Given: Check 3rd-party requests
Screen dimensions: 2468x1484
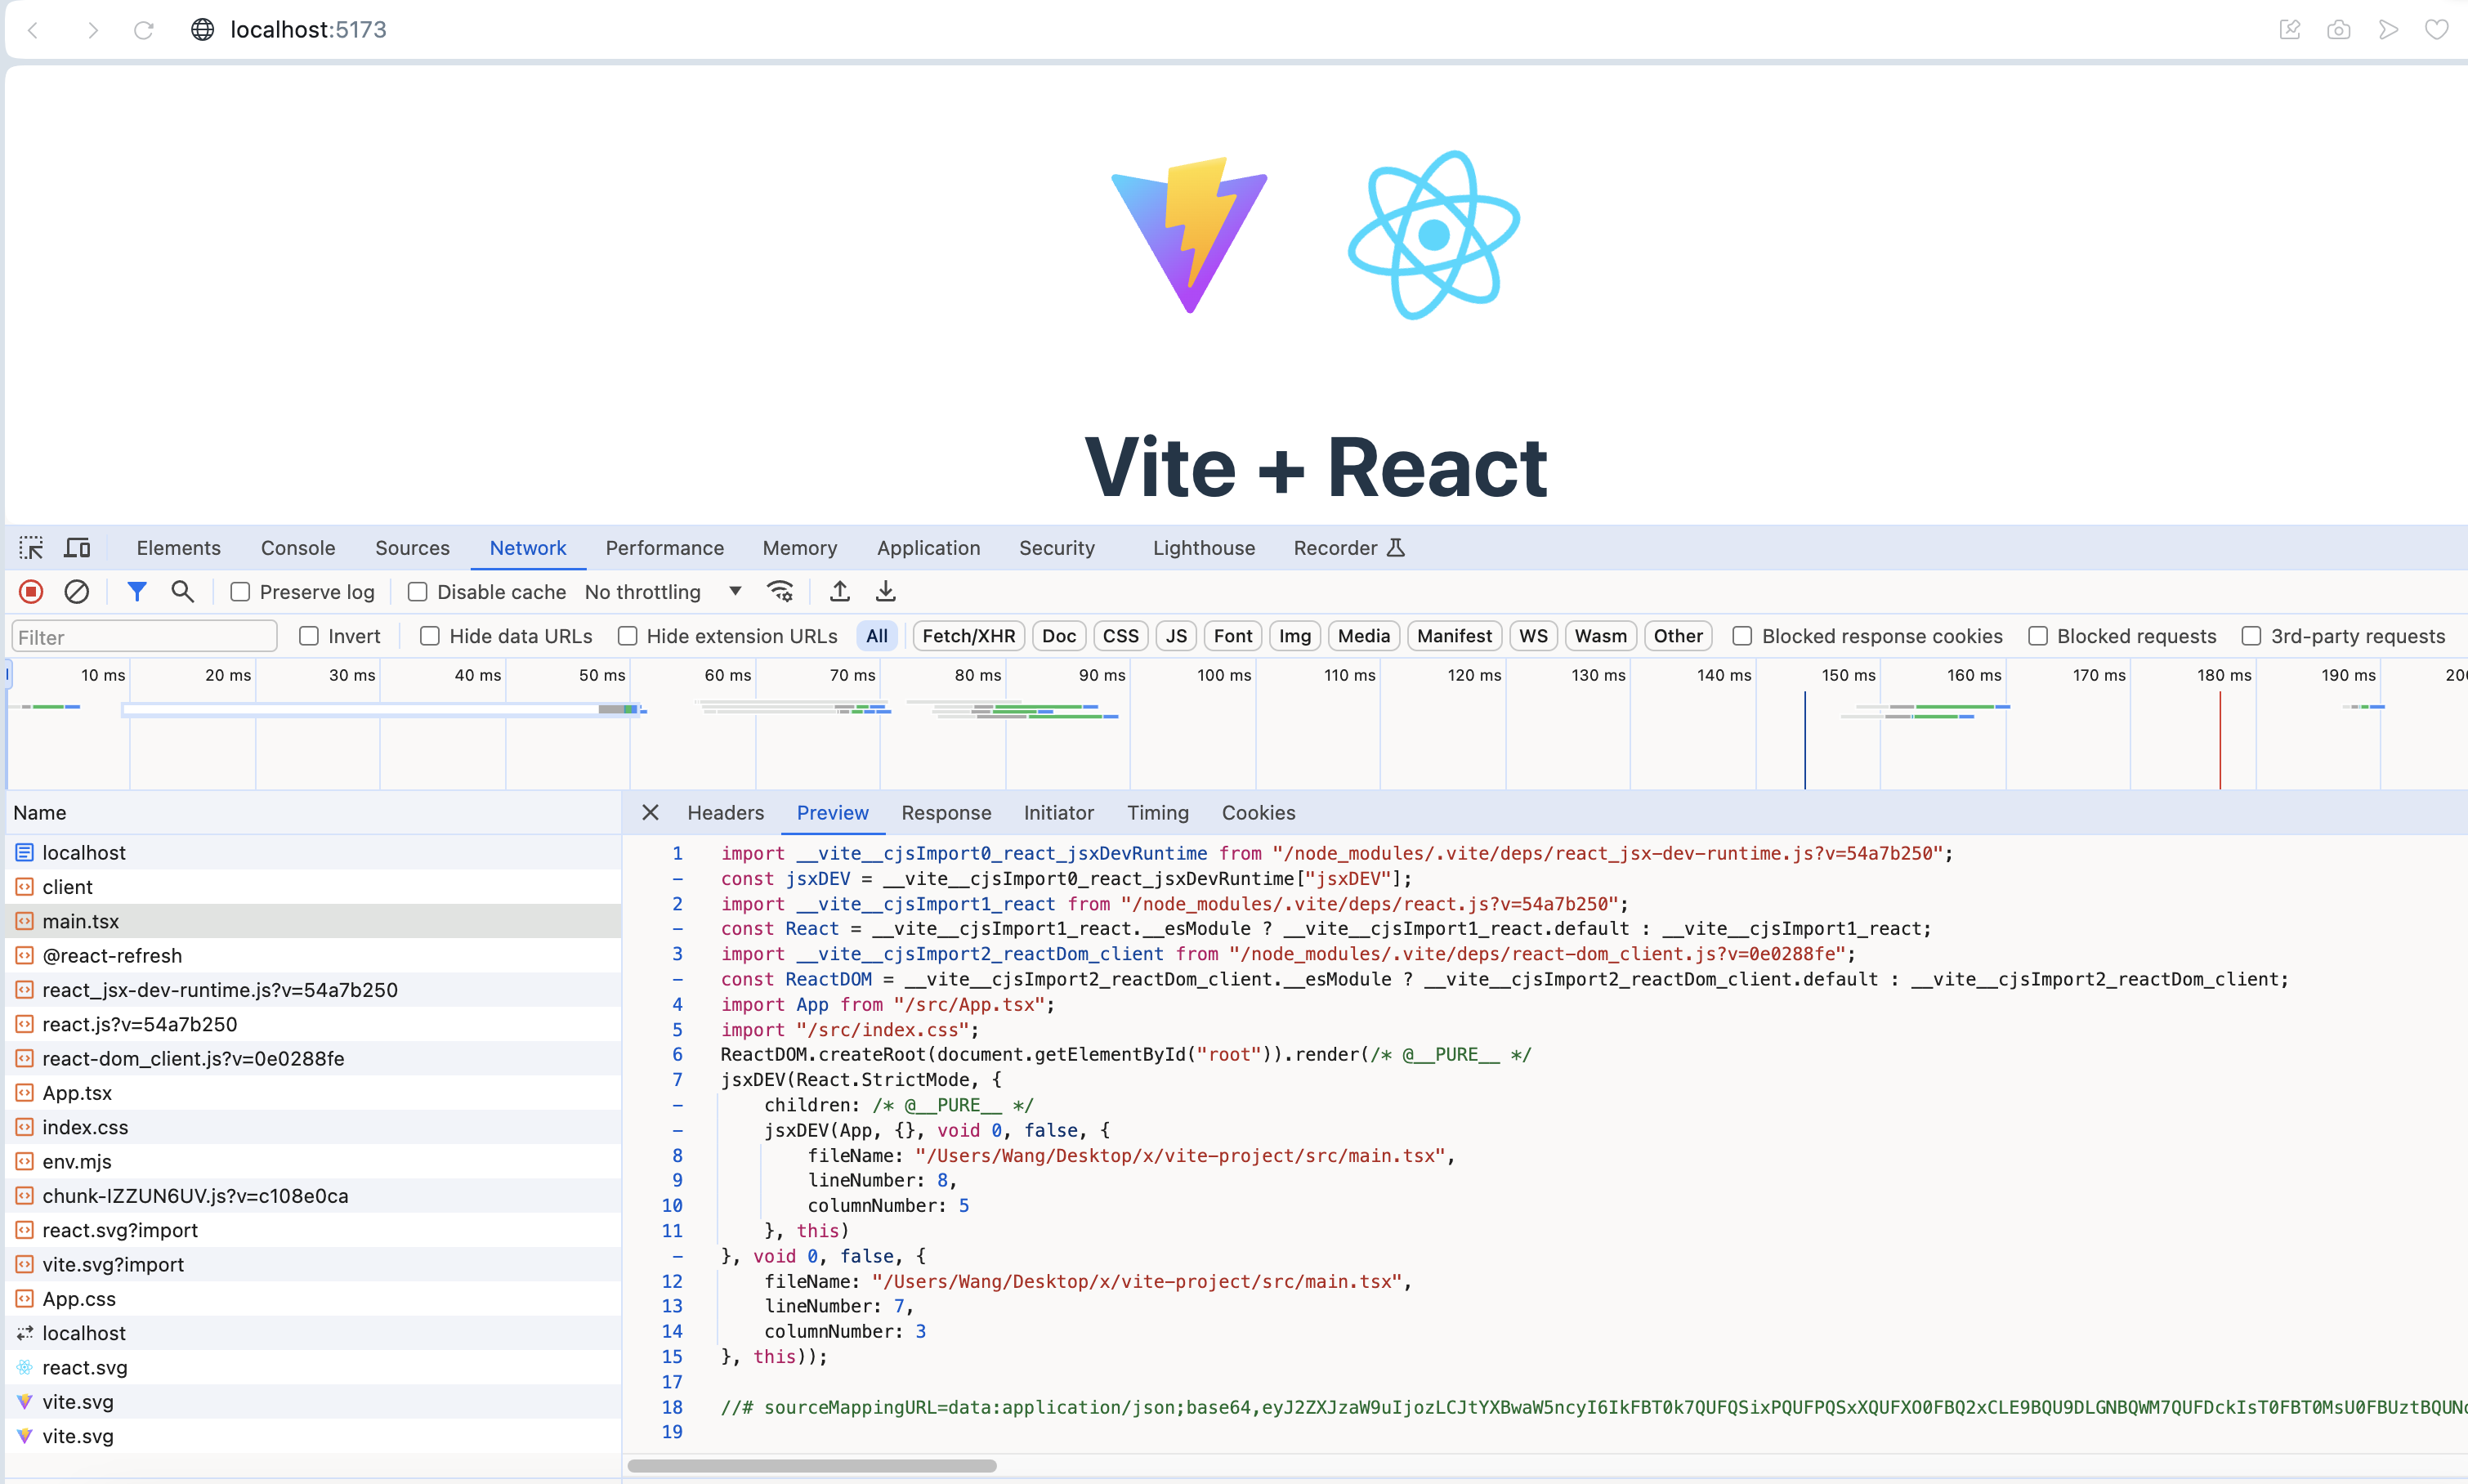Looking at the screenshot, I should [x=2252, y=636].
